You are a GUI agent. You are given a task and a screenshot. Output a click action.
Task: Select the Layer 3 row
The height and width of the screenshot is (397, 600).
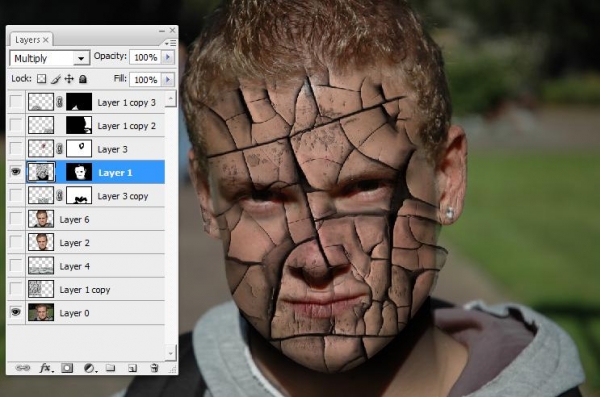tap(86, 149)
